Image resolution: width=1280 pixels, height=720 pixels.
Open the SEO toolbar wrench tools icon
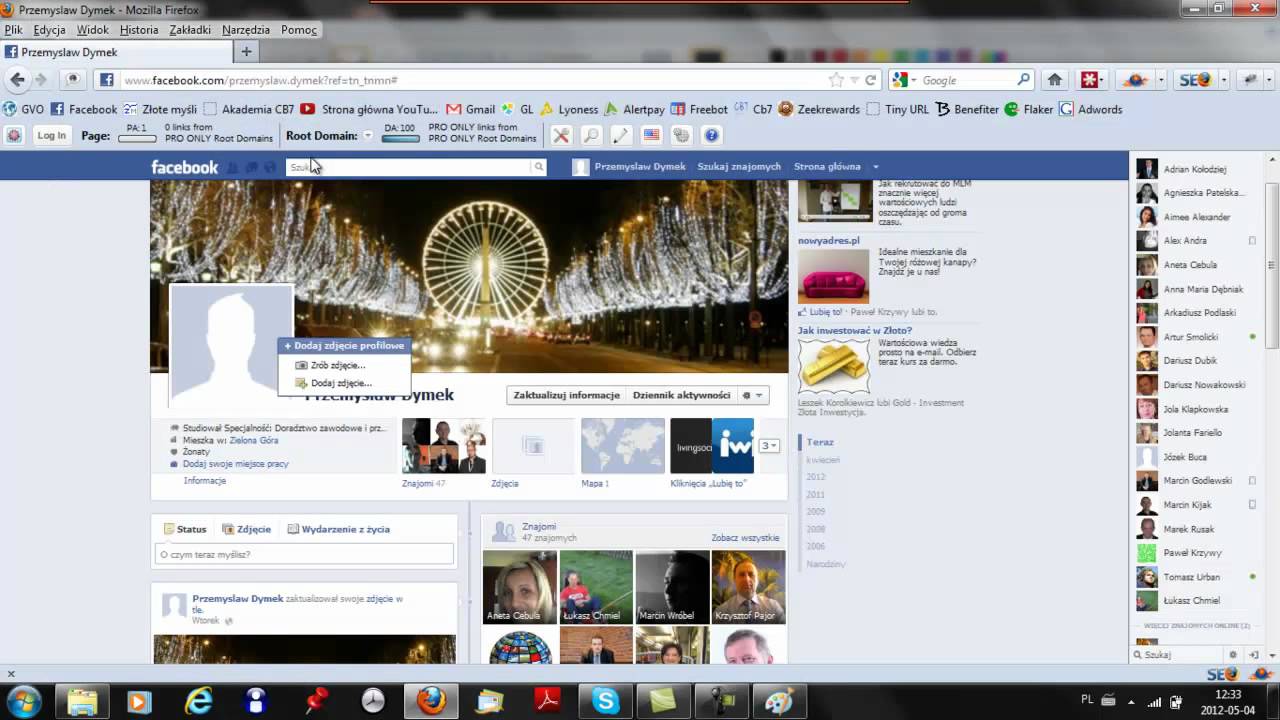[561, 135]
